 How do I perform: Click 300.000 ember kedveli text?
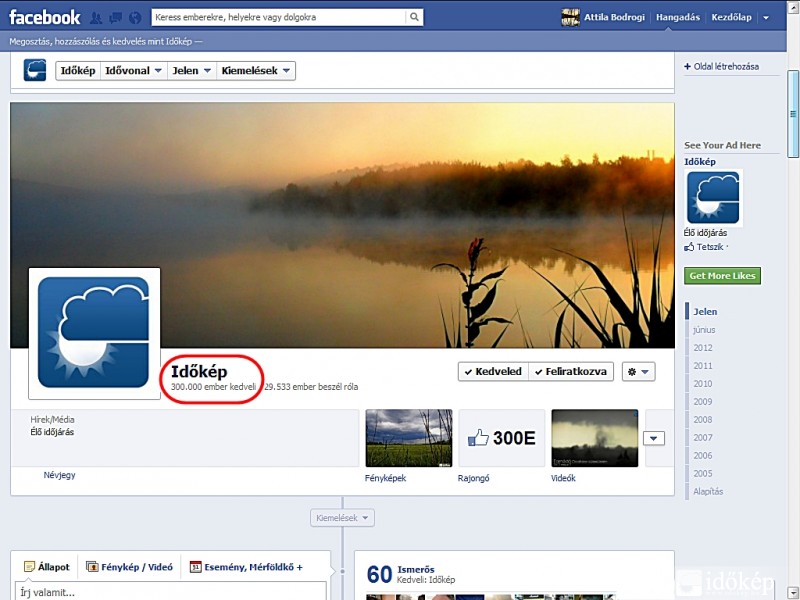coord(213,387)
